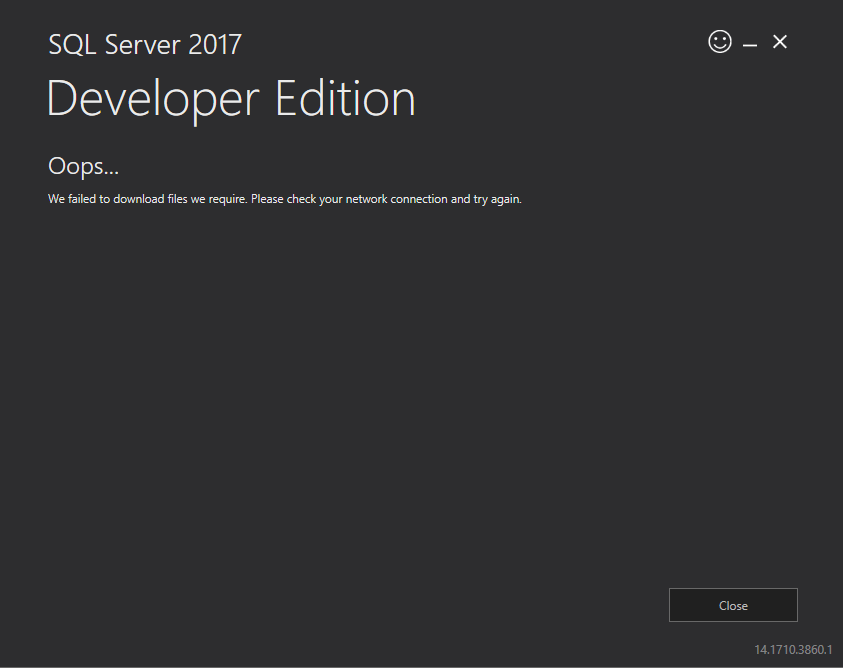Click the emoticon left of the minimize control
The width and height of the screenshot is (843, 668).
pos(720,42)
